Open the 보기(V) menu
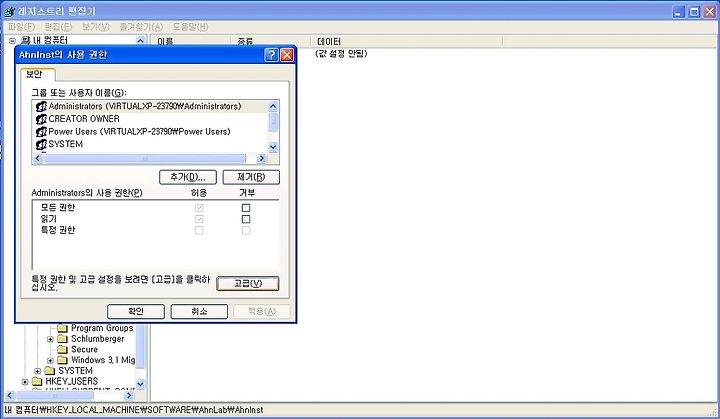The width and height of the screenshot is (720, 419). coord(96,27)
